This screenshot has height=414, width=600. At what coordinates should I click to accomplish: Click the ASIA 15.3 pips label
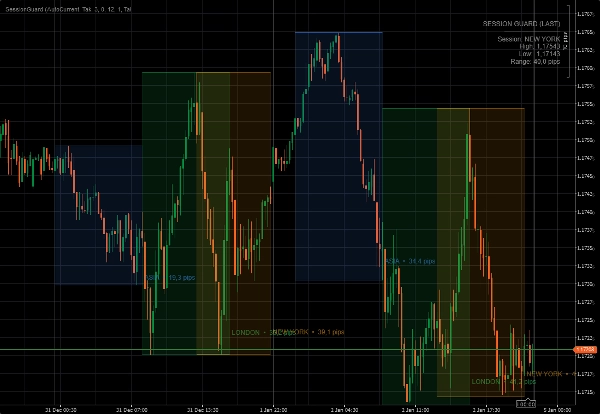166,277
